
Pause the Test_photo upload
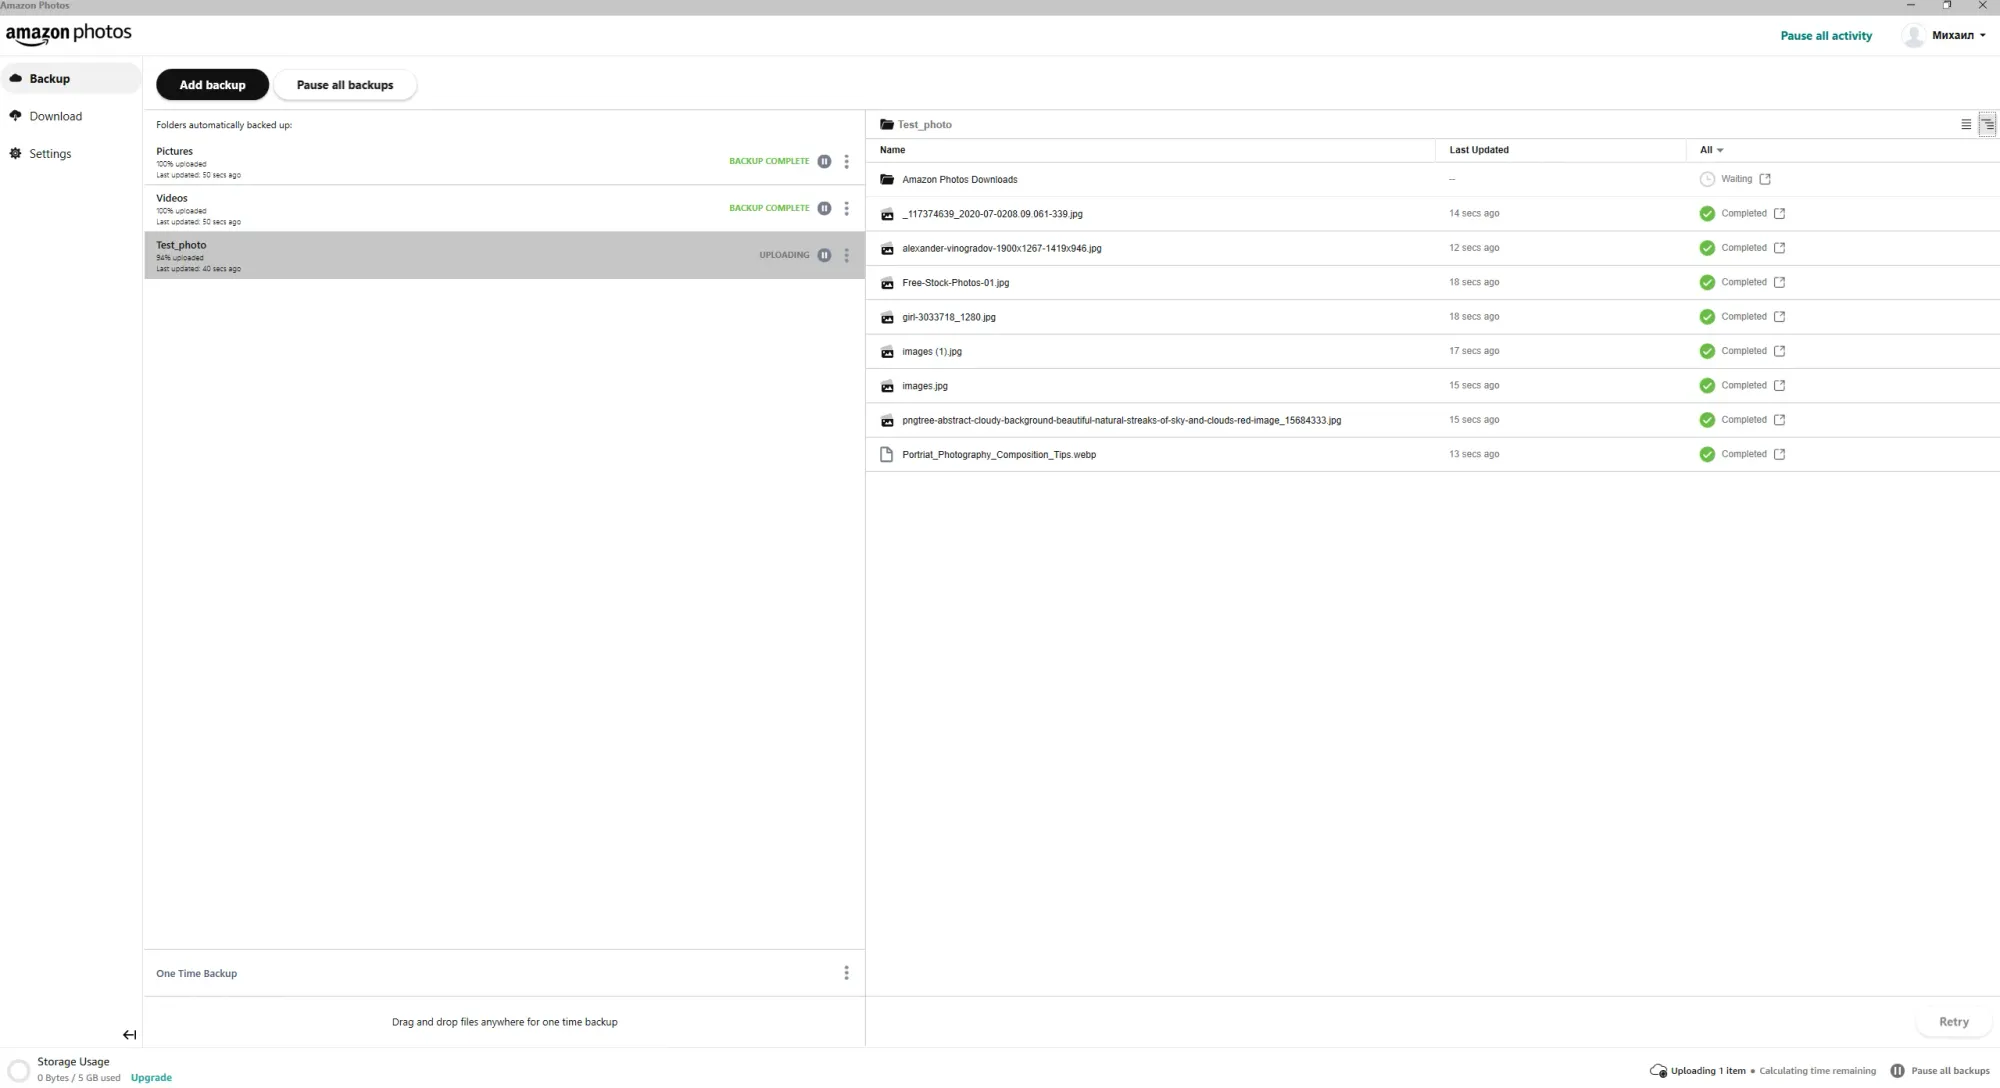point(824,255)
